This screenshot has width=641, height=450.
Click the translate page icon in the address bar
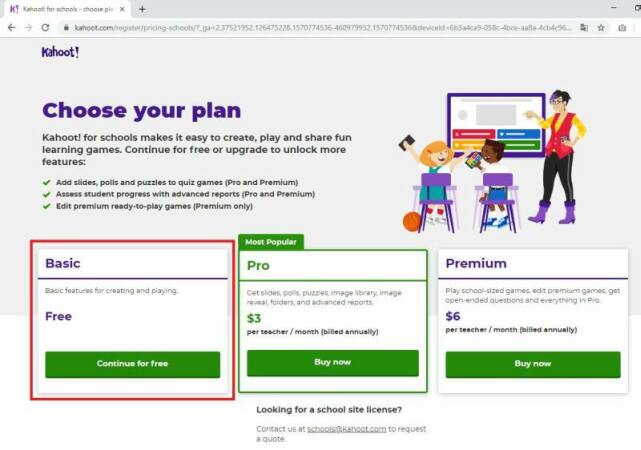click(584, 28)
